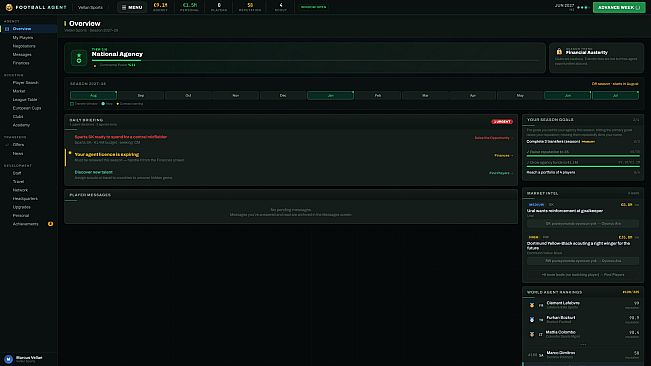Click the reputation goal progress bar

583,156
